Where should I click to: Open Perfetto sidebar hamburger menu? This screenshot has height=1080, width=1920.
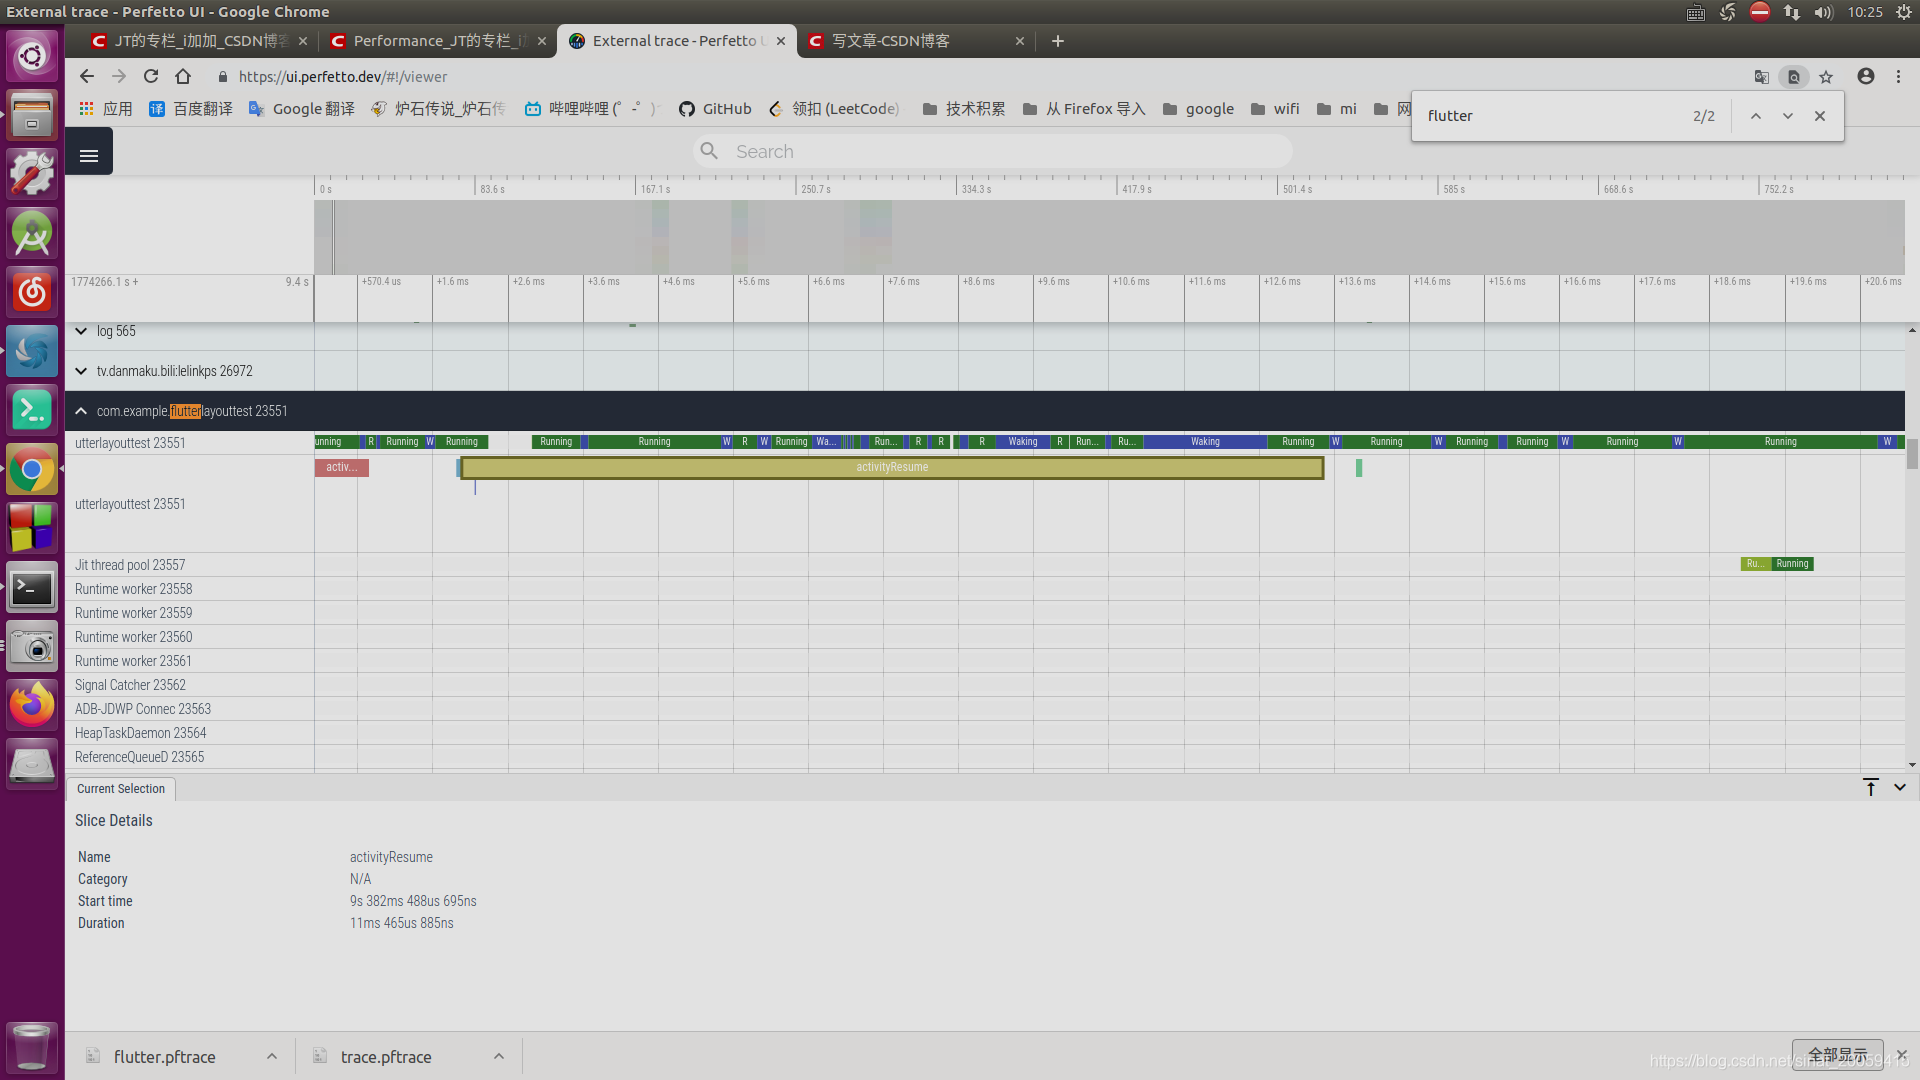click(x=89, y=155)
